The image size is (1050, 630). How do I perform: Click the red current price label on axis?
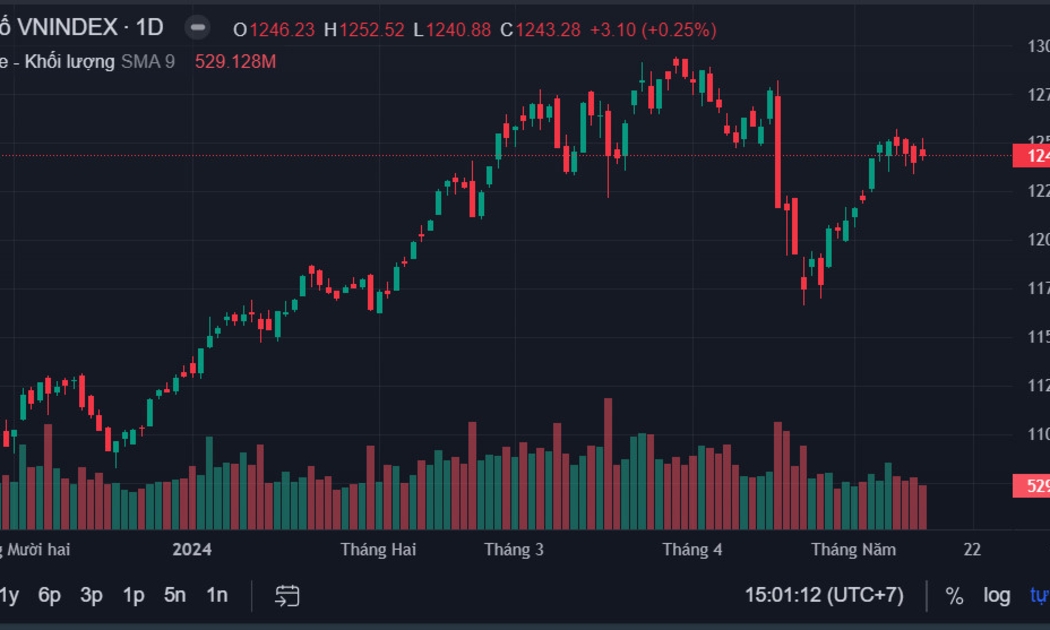point(1032,156)
